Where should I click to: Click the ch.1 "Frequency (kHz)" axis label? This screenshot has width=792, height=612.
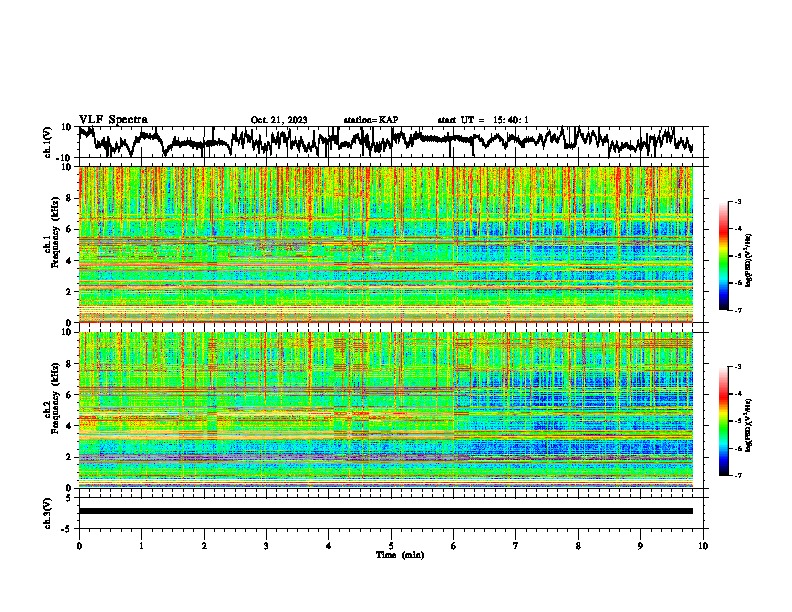tap(55, 233)
